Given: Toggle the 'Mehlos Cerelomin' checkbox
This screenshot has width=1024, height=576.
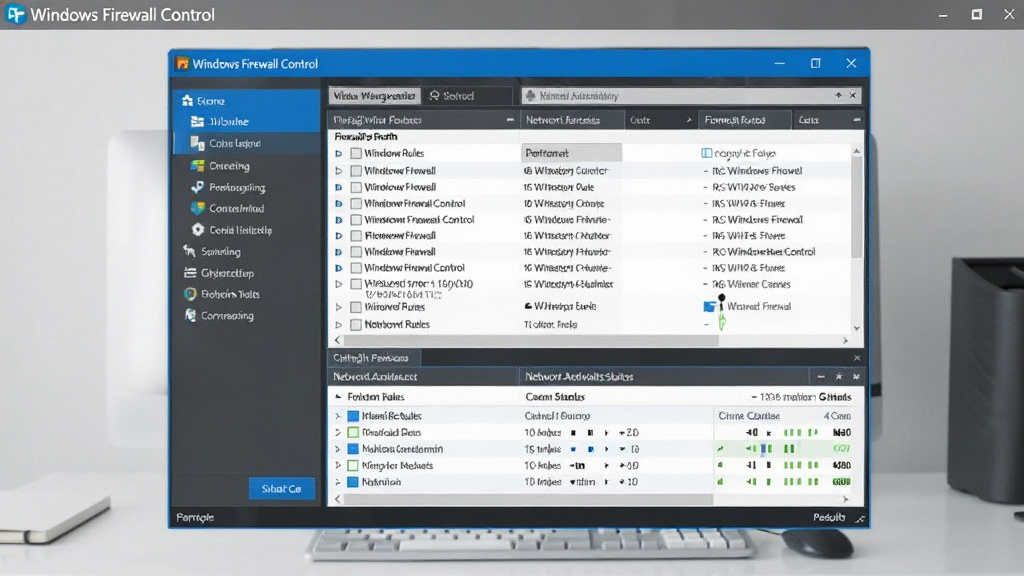Looking at the screenshot, I should point(353,449).
